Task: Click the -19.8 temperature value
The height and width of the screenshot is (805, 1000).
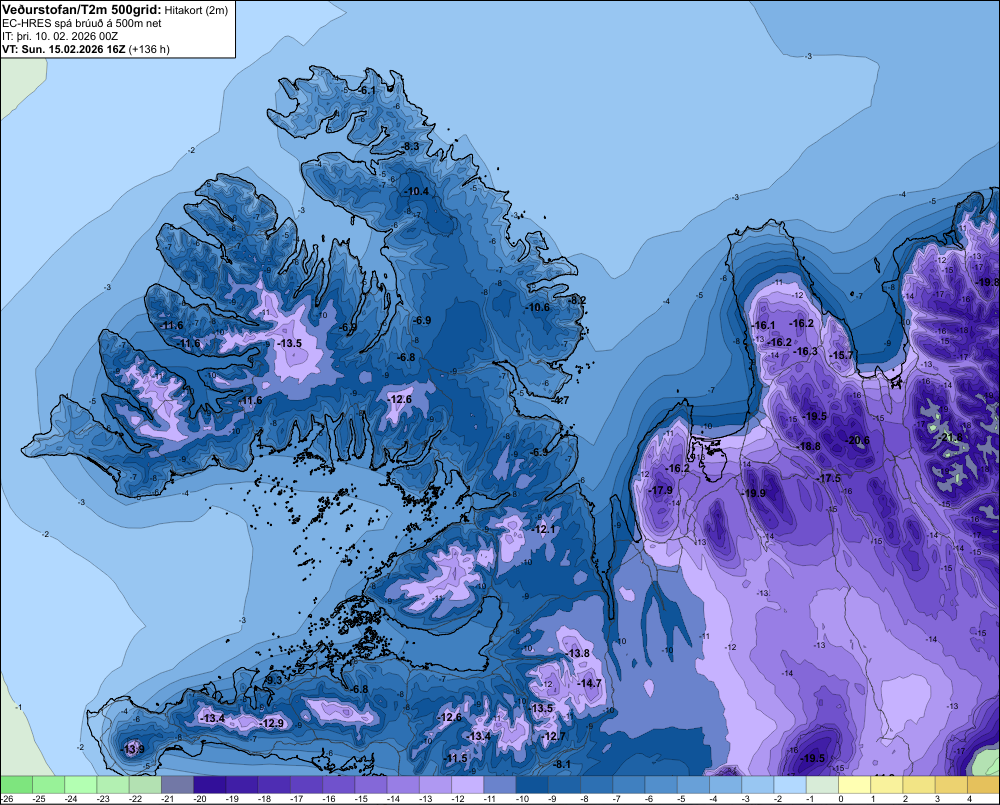Action: 987,283
